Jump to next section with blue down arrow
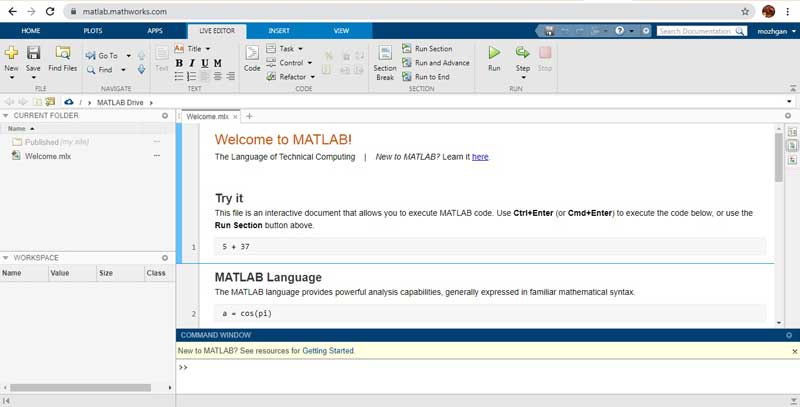The height and width of the screenshot is (407, 800). pos(141,69)
